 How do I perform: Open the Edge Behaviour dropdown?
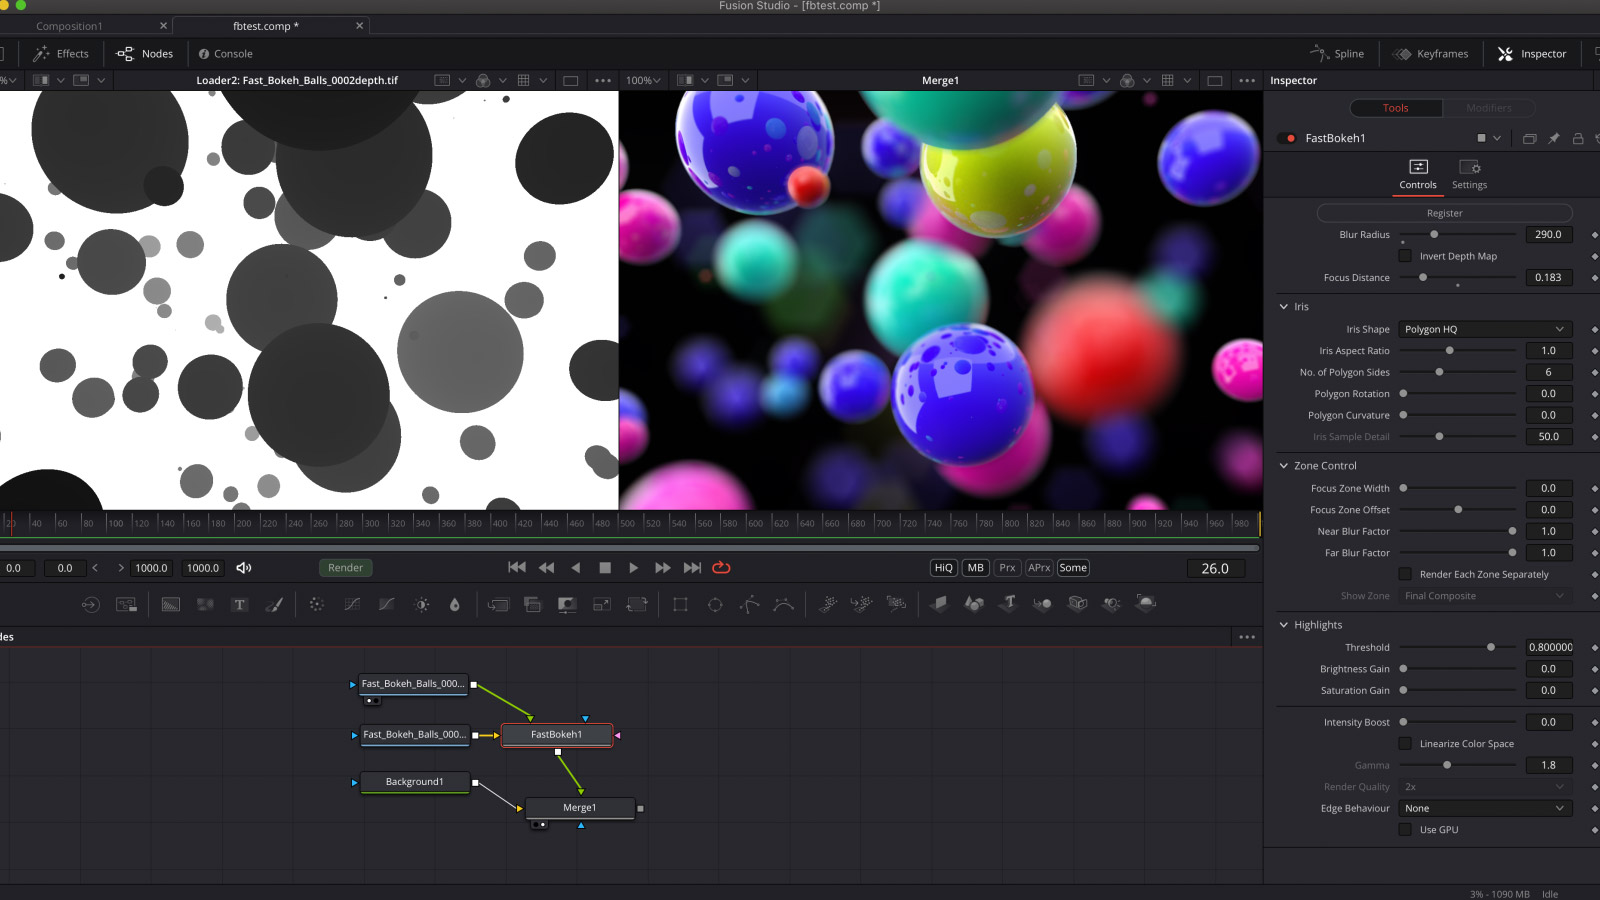[x=1484, y=808]
